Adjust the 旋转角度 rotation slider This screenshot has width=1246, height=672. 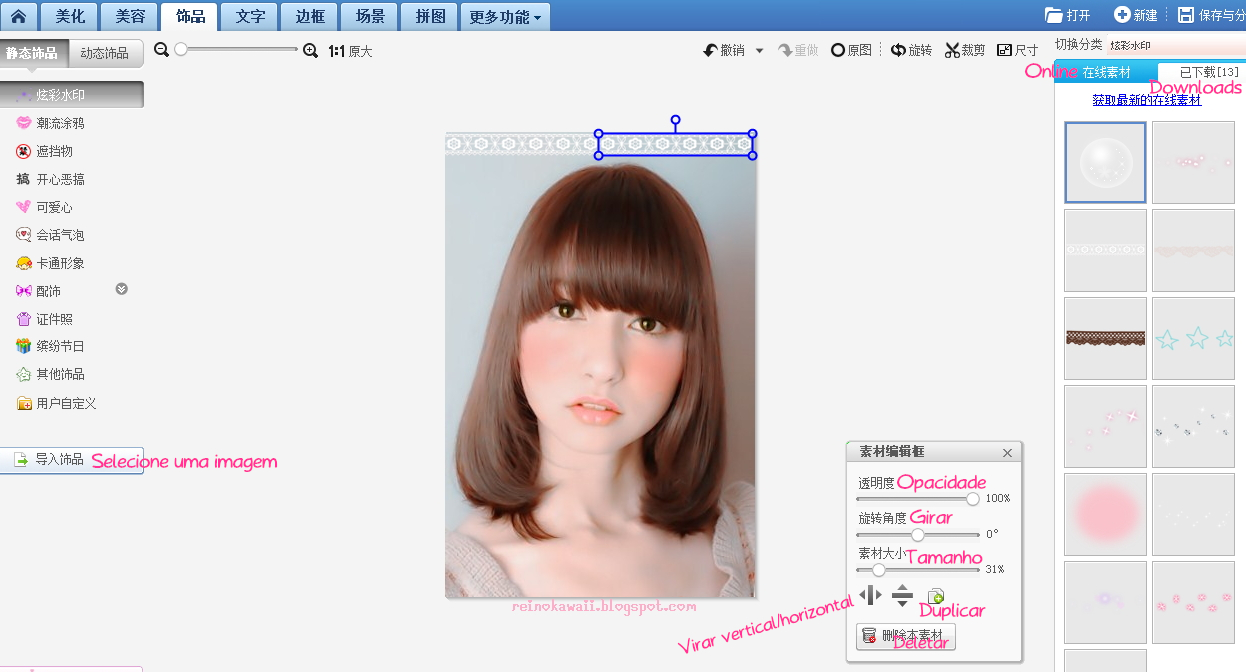(x=918, y=534)
